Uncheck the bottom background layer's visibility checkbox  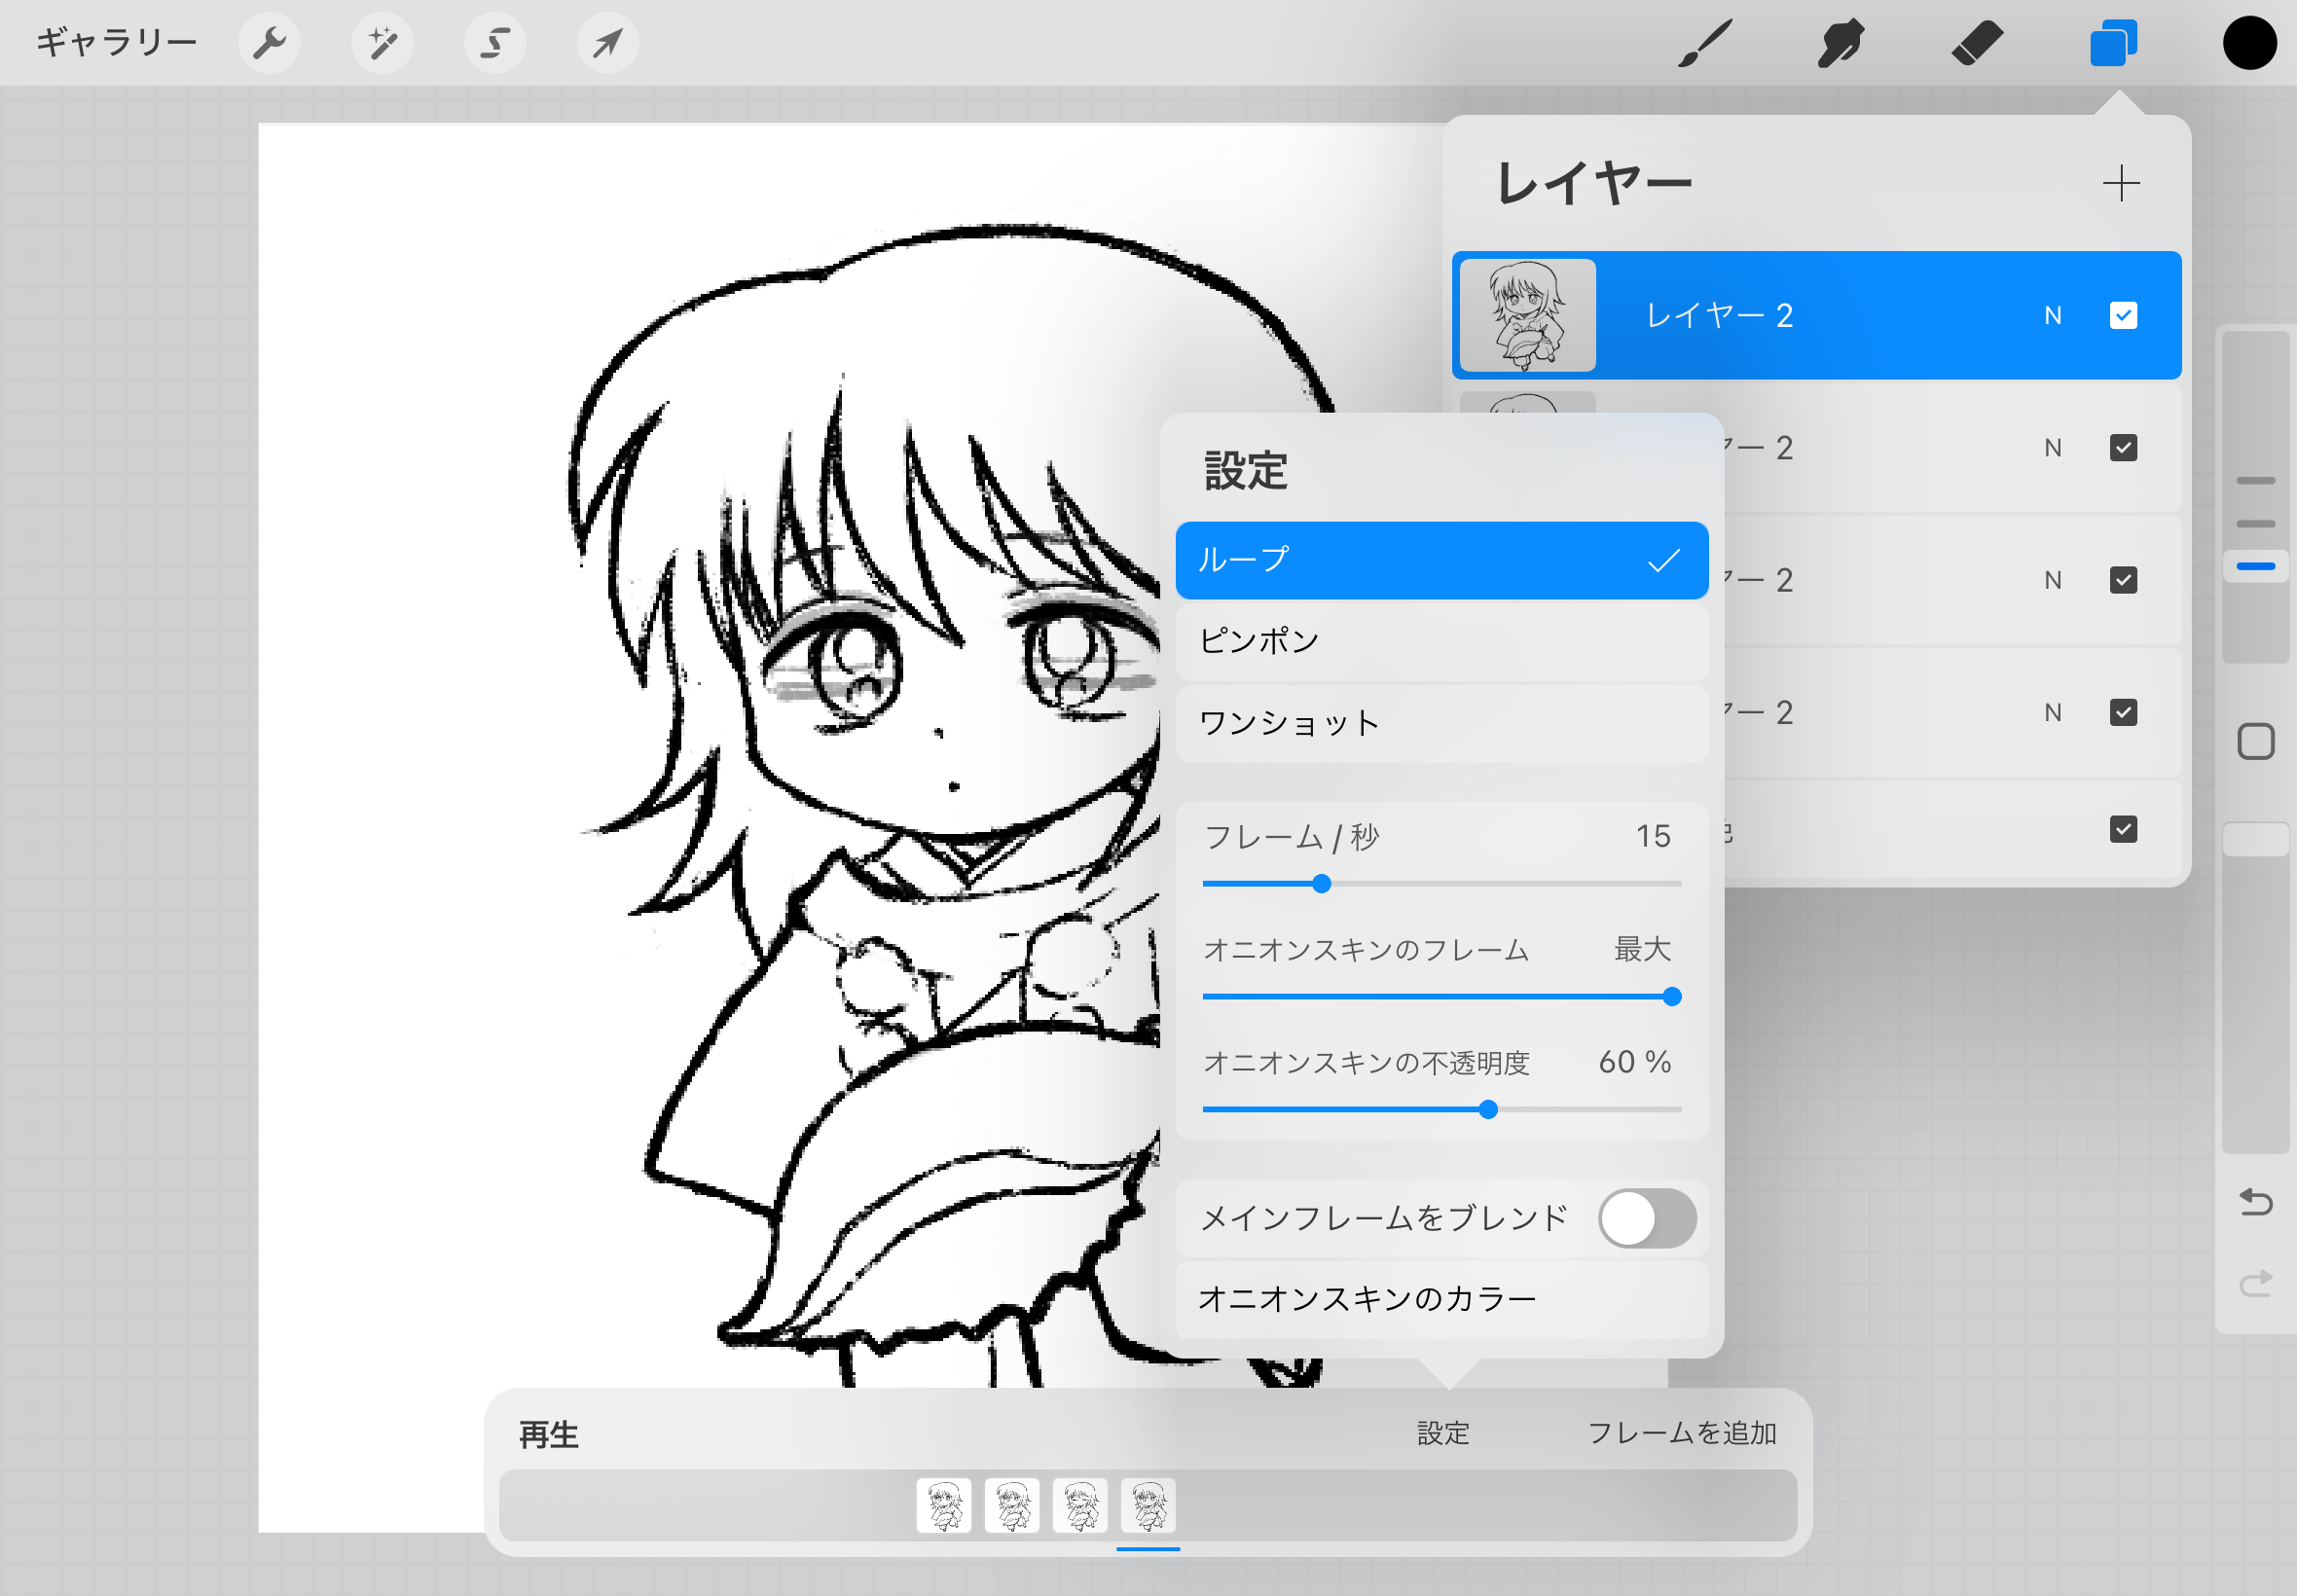tap(2123, 829)
